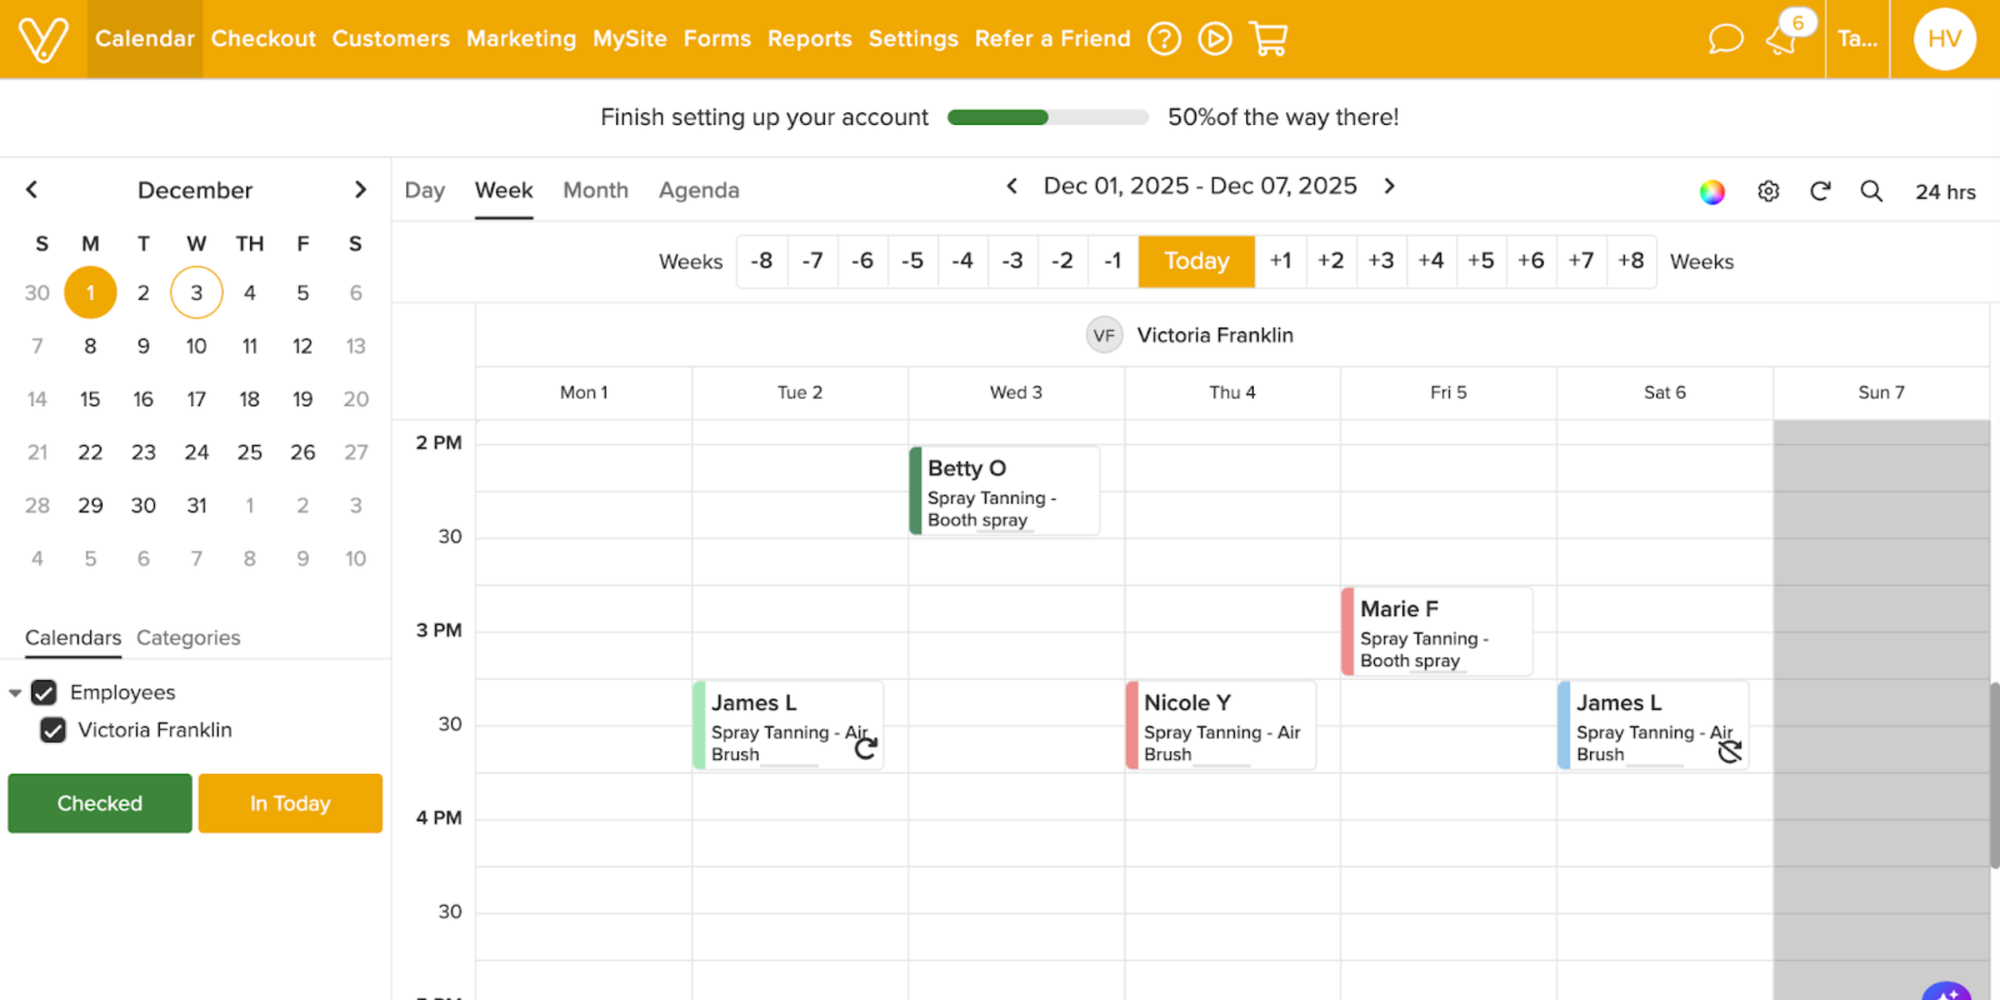Go to next month in mini calendar

(360, 190)
